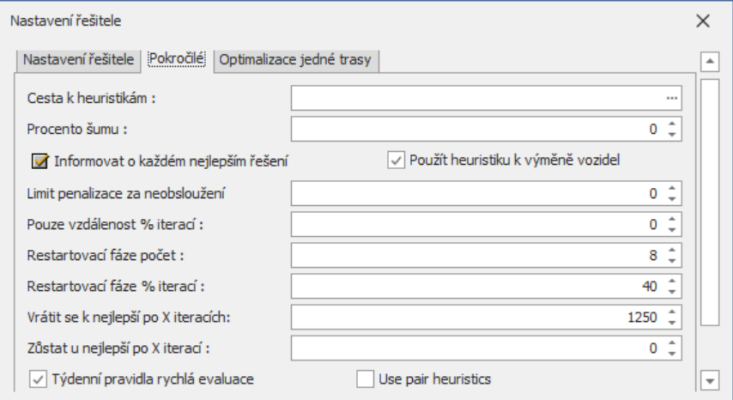Click the browse ellipsis for Cesta k heuristikám

(x=672, y=98)
